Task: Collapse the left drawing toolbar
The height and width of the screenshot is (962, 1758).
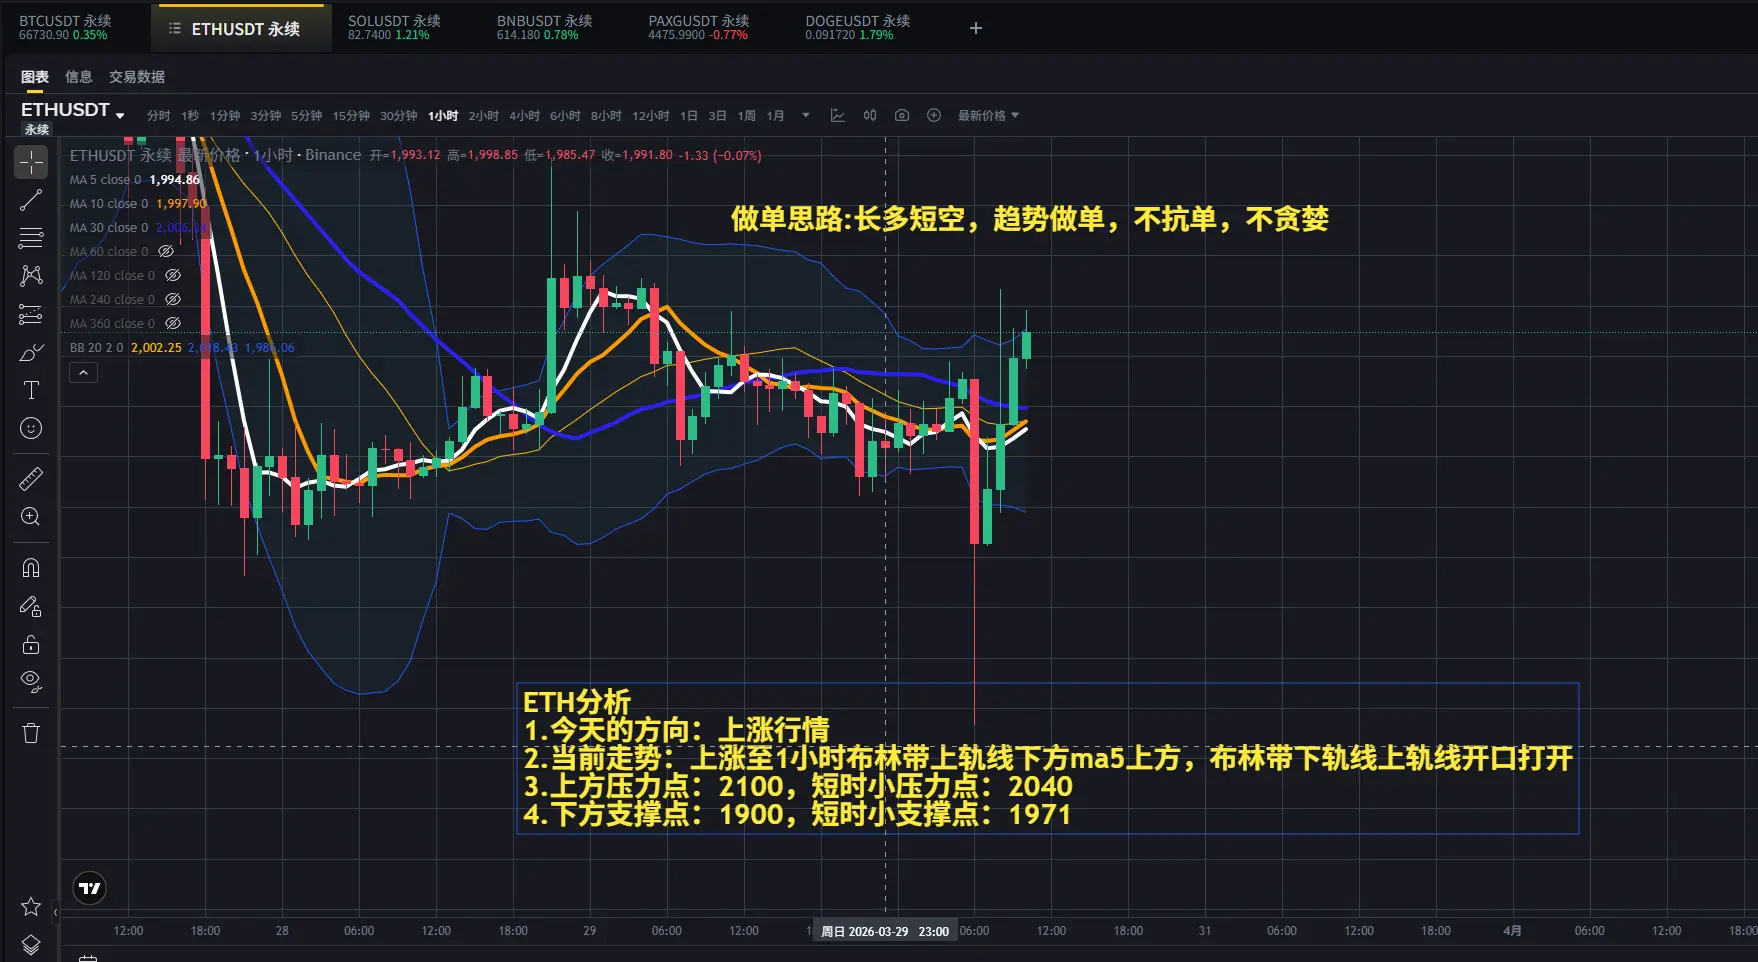Action: click(x=56, y=912)
